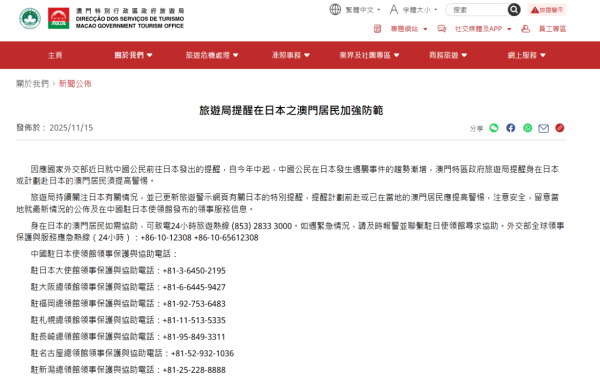Image resolution: width=600 pixels, height=388 pixels.
Task: Open the 業界及社團專區 menu
Action: (369, 55)
